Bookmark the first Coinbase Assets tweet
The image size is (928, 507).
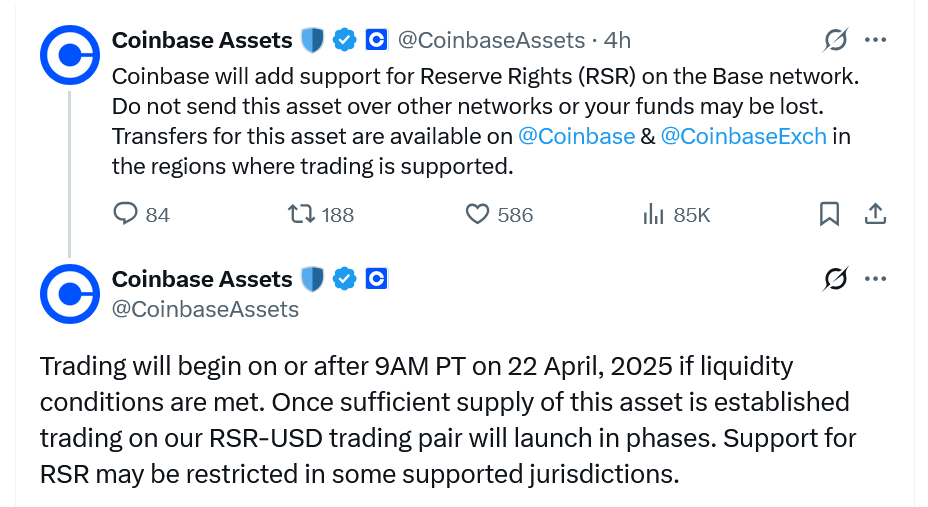829,214
